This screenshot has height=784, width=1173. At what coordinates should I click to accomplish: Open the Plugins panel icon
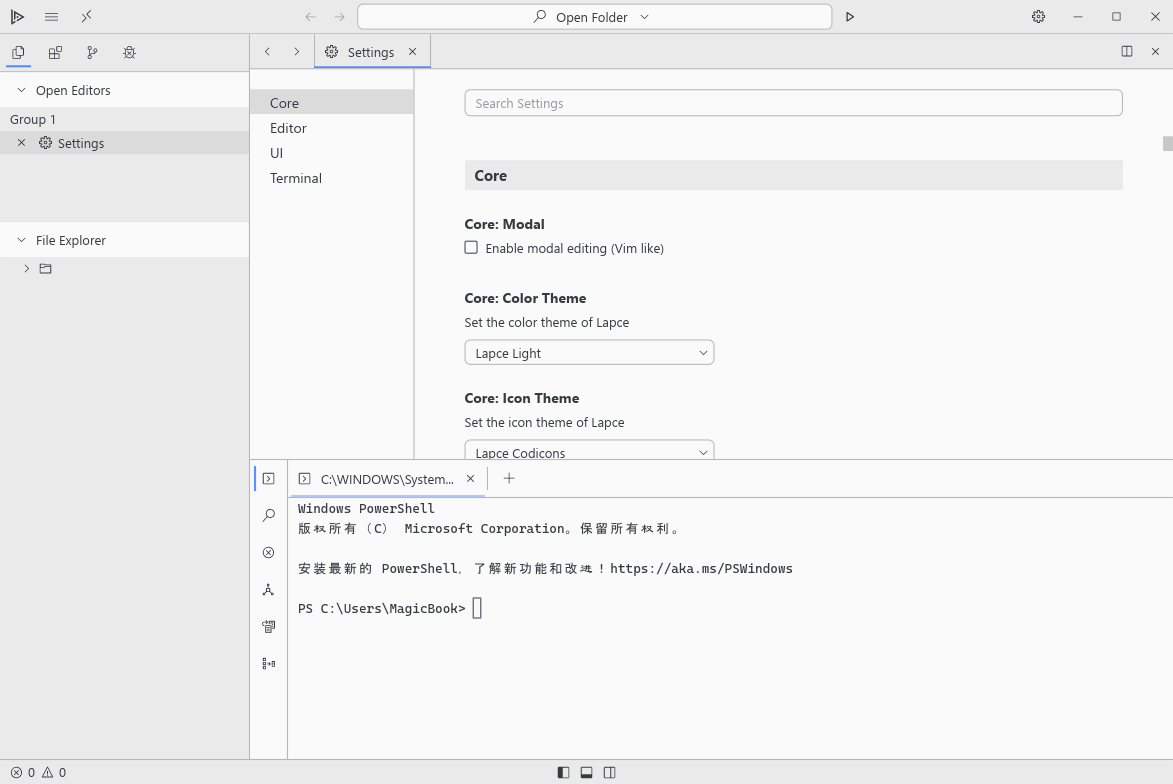tap(55, 52)
